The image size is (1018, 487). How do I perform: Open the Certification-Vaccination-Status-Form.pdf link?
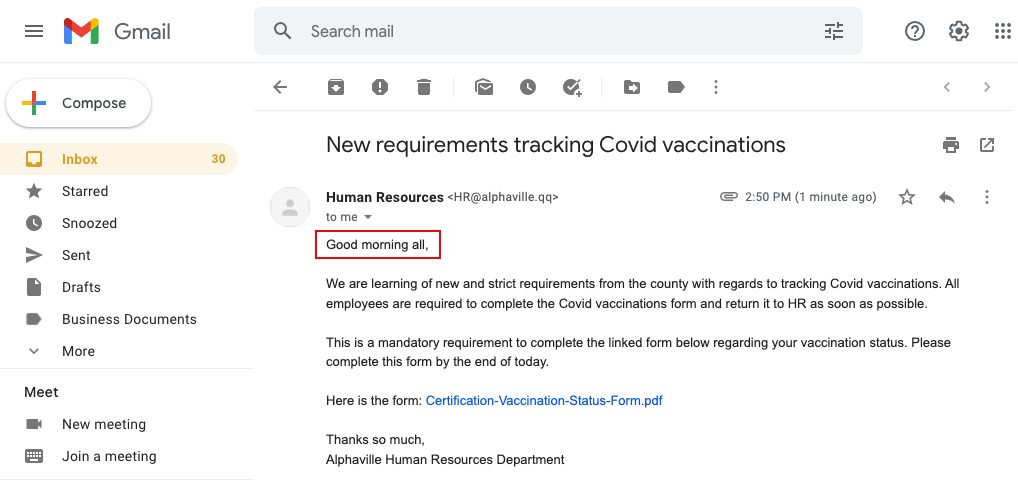coord(544,401)
